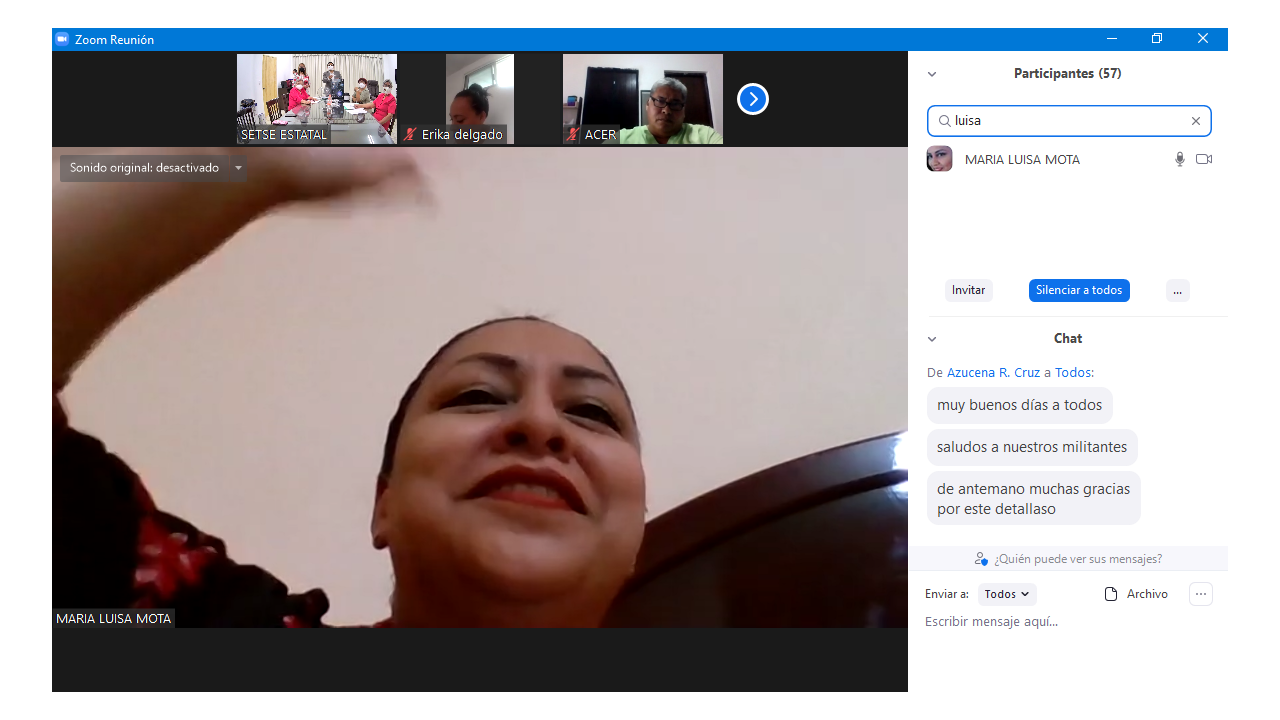Collapse the Chat panel chevron
The height and width of the screenshot is (720, 1280).
pyautogui.click(x=932, y=339)
